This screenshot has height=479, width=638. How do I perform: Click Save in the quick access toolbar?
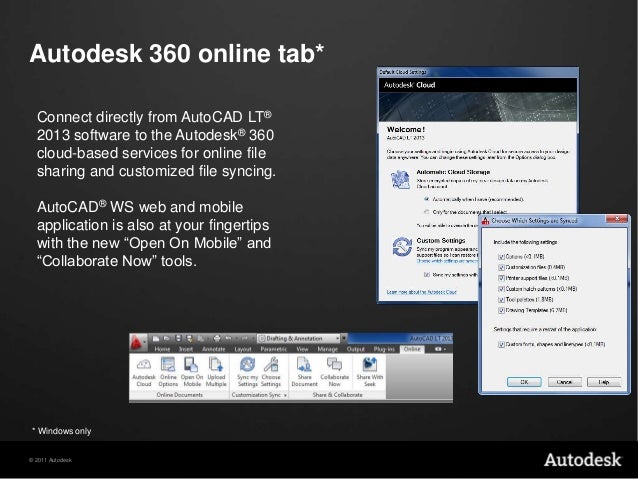point(178,338)
